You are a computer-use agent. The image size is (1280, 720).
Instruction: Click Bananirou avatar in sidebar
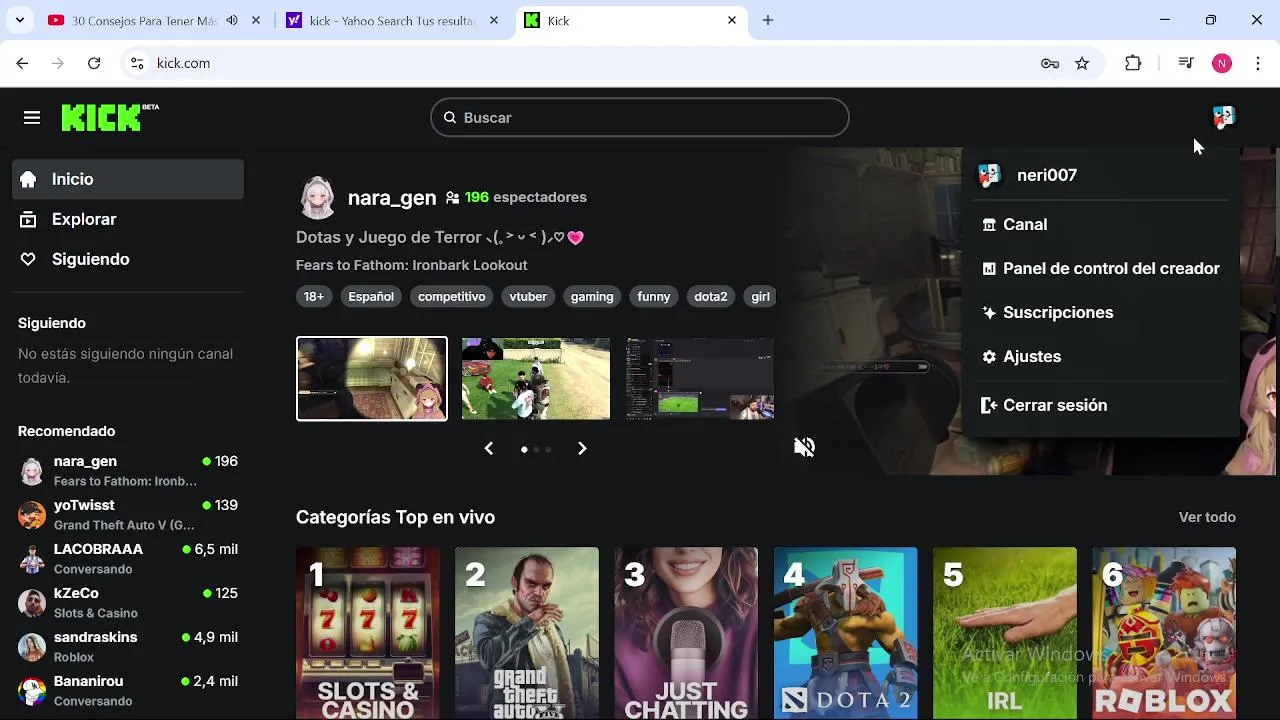click(32, 691)
